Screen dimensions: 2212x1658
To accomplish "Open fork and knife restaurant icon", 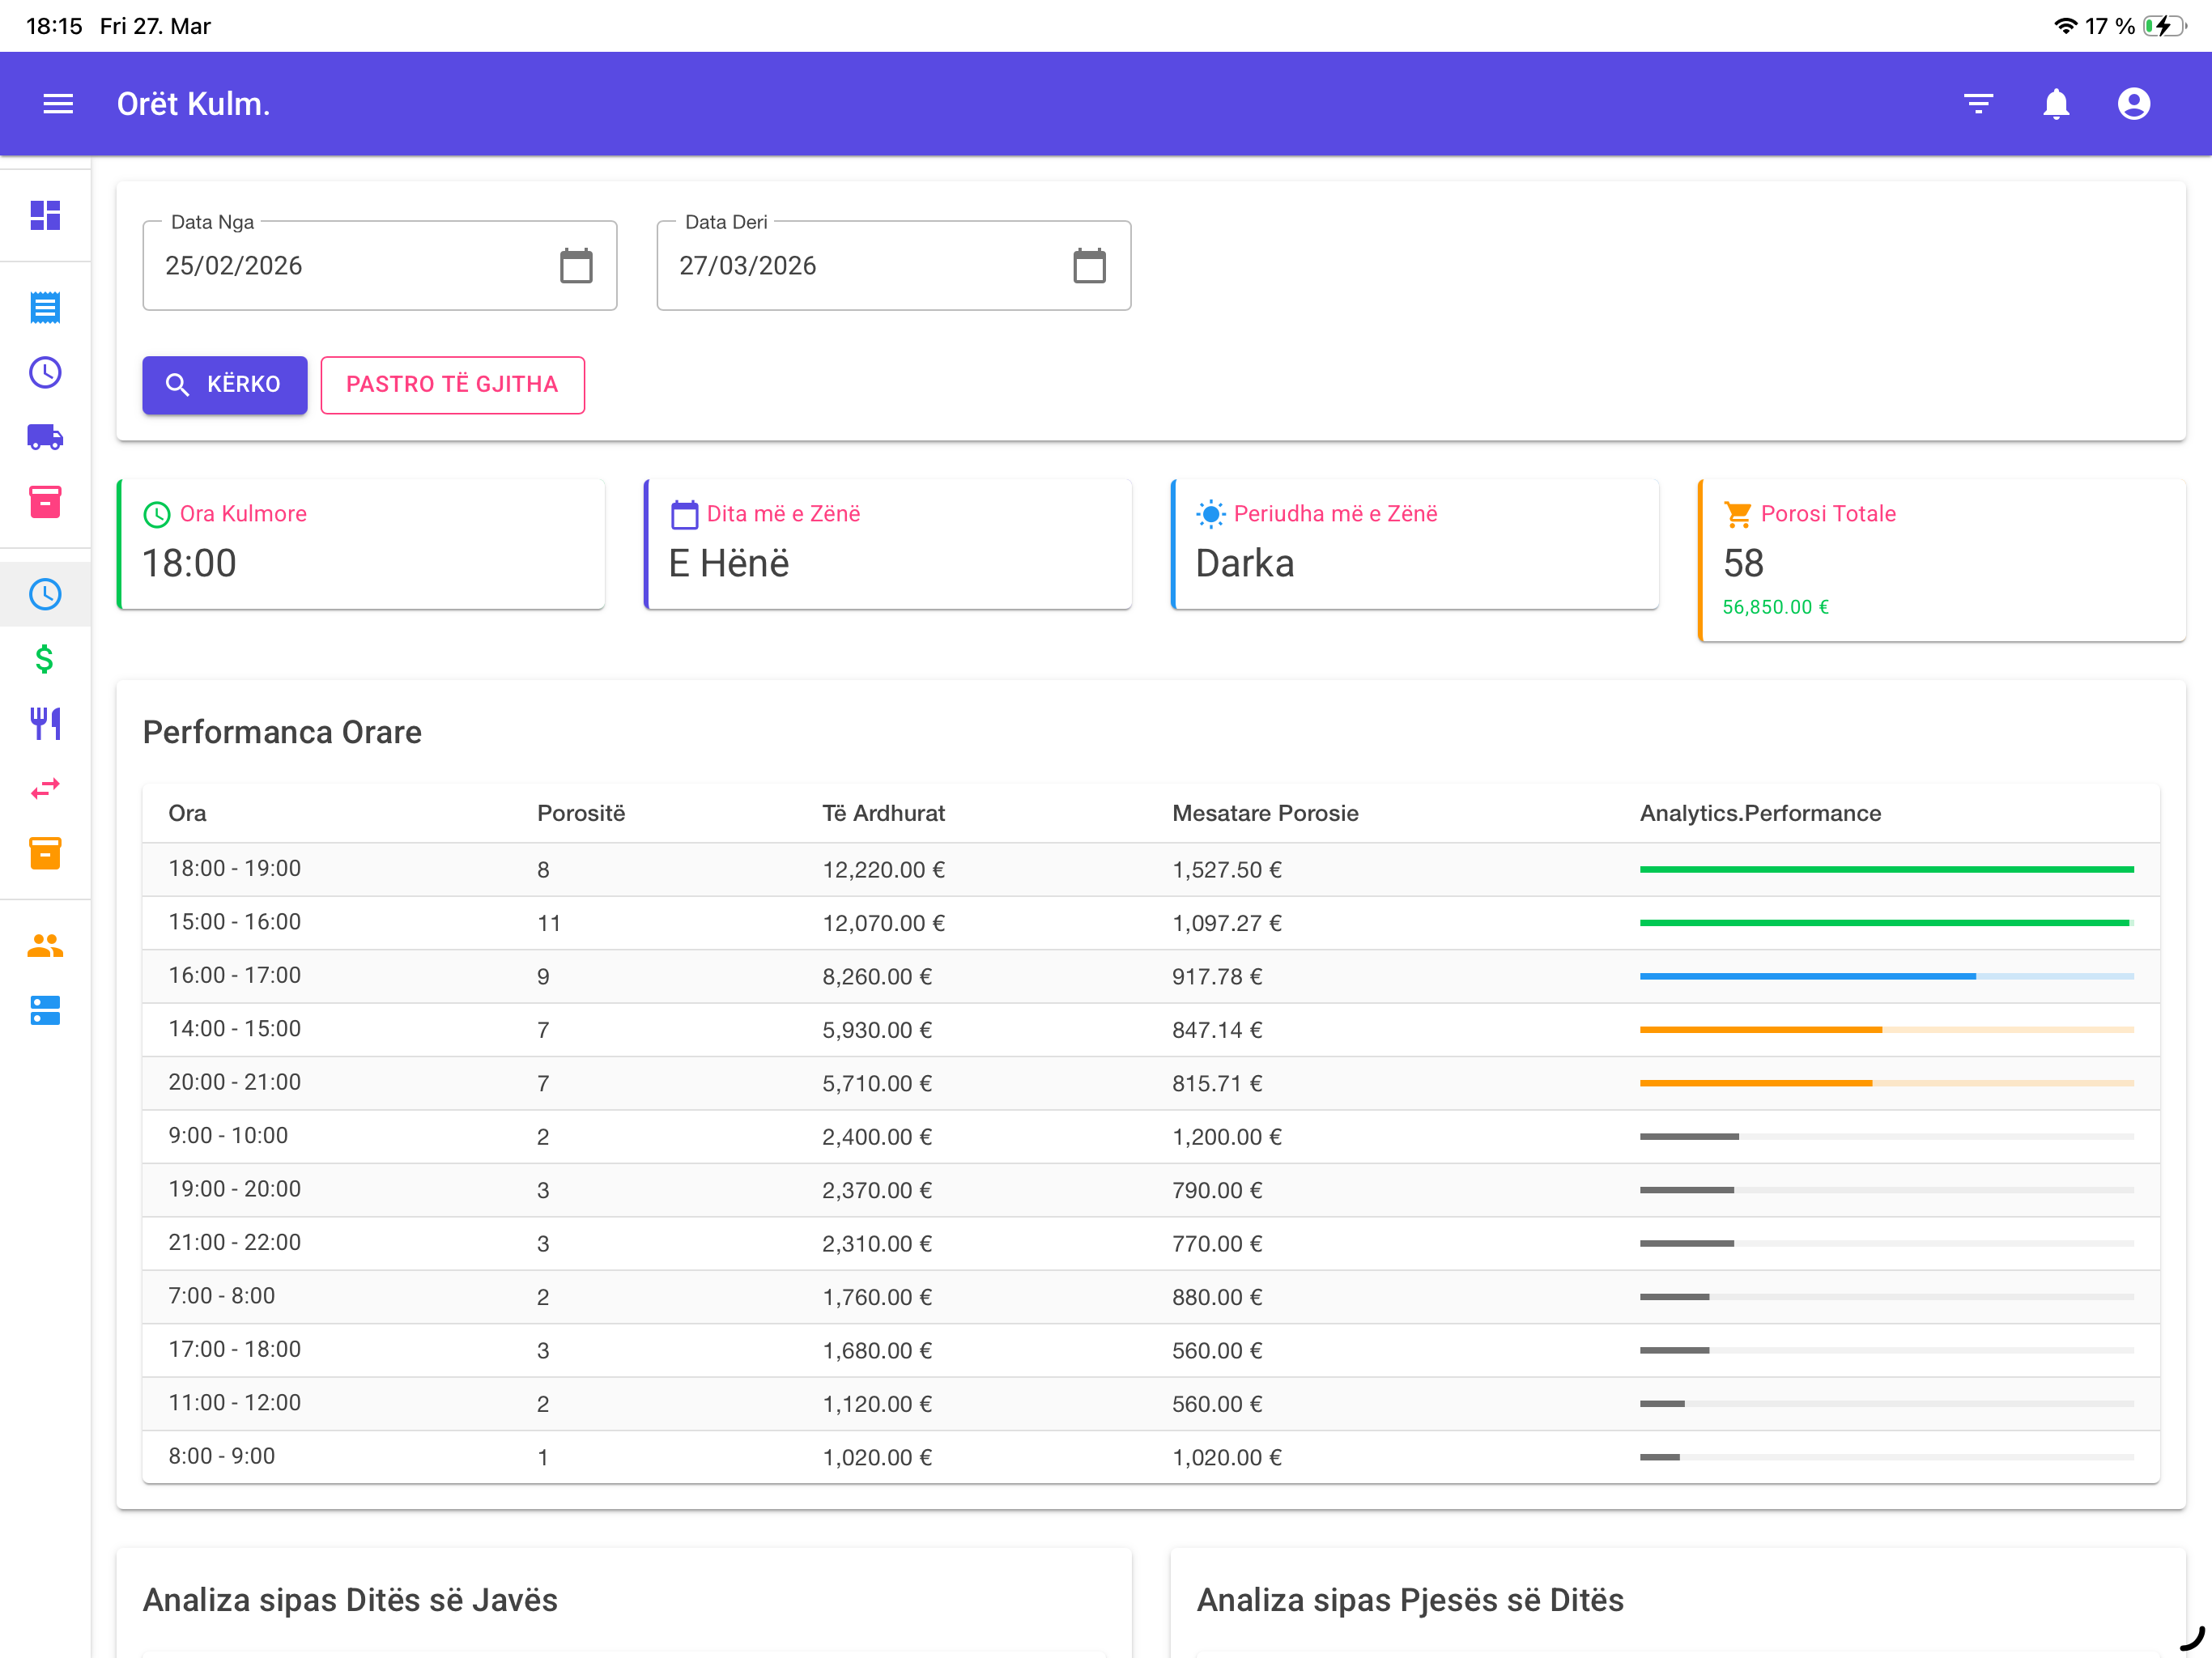I will (45, 724).
